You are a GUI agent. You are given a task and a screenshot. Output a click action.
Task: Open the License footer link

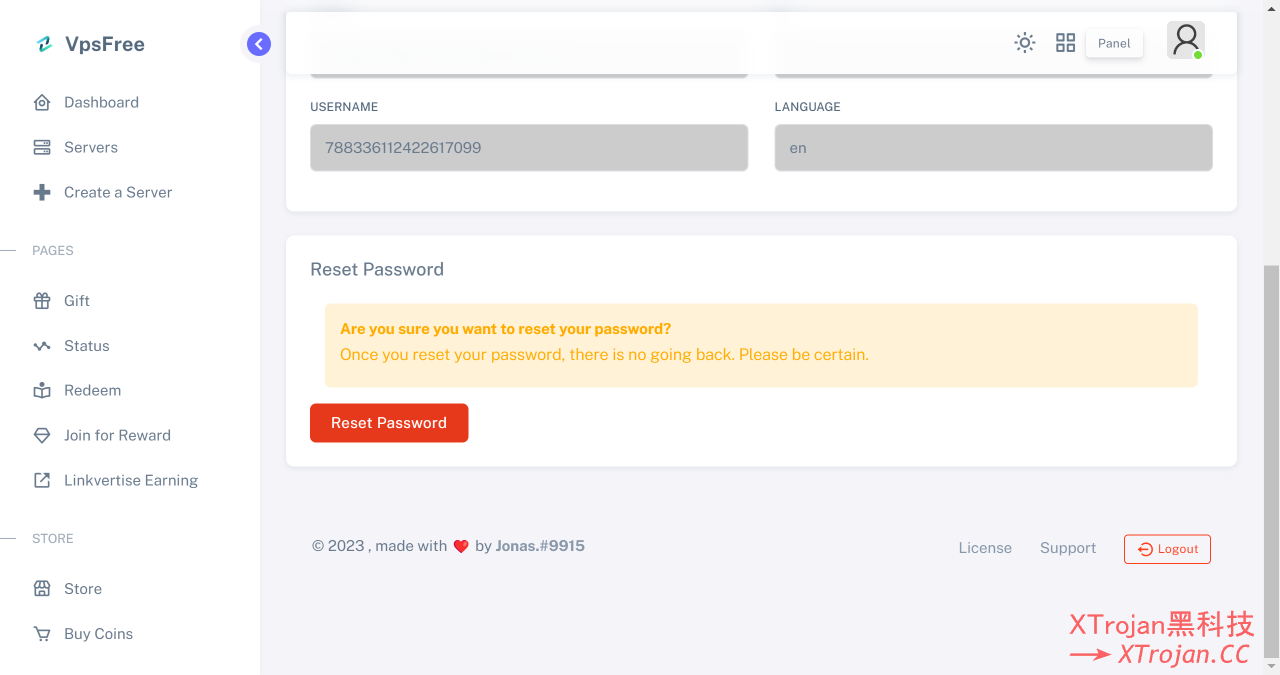985,548
